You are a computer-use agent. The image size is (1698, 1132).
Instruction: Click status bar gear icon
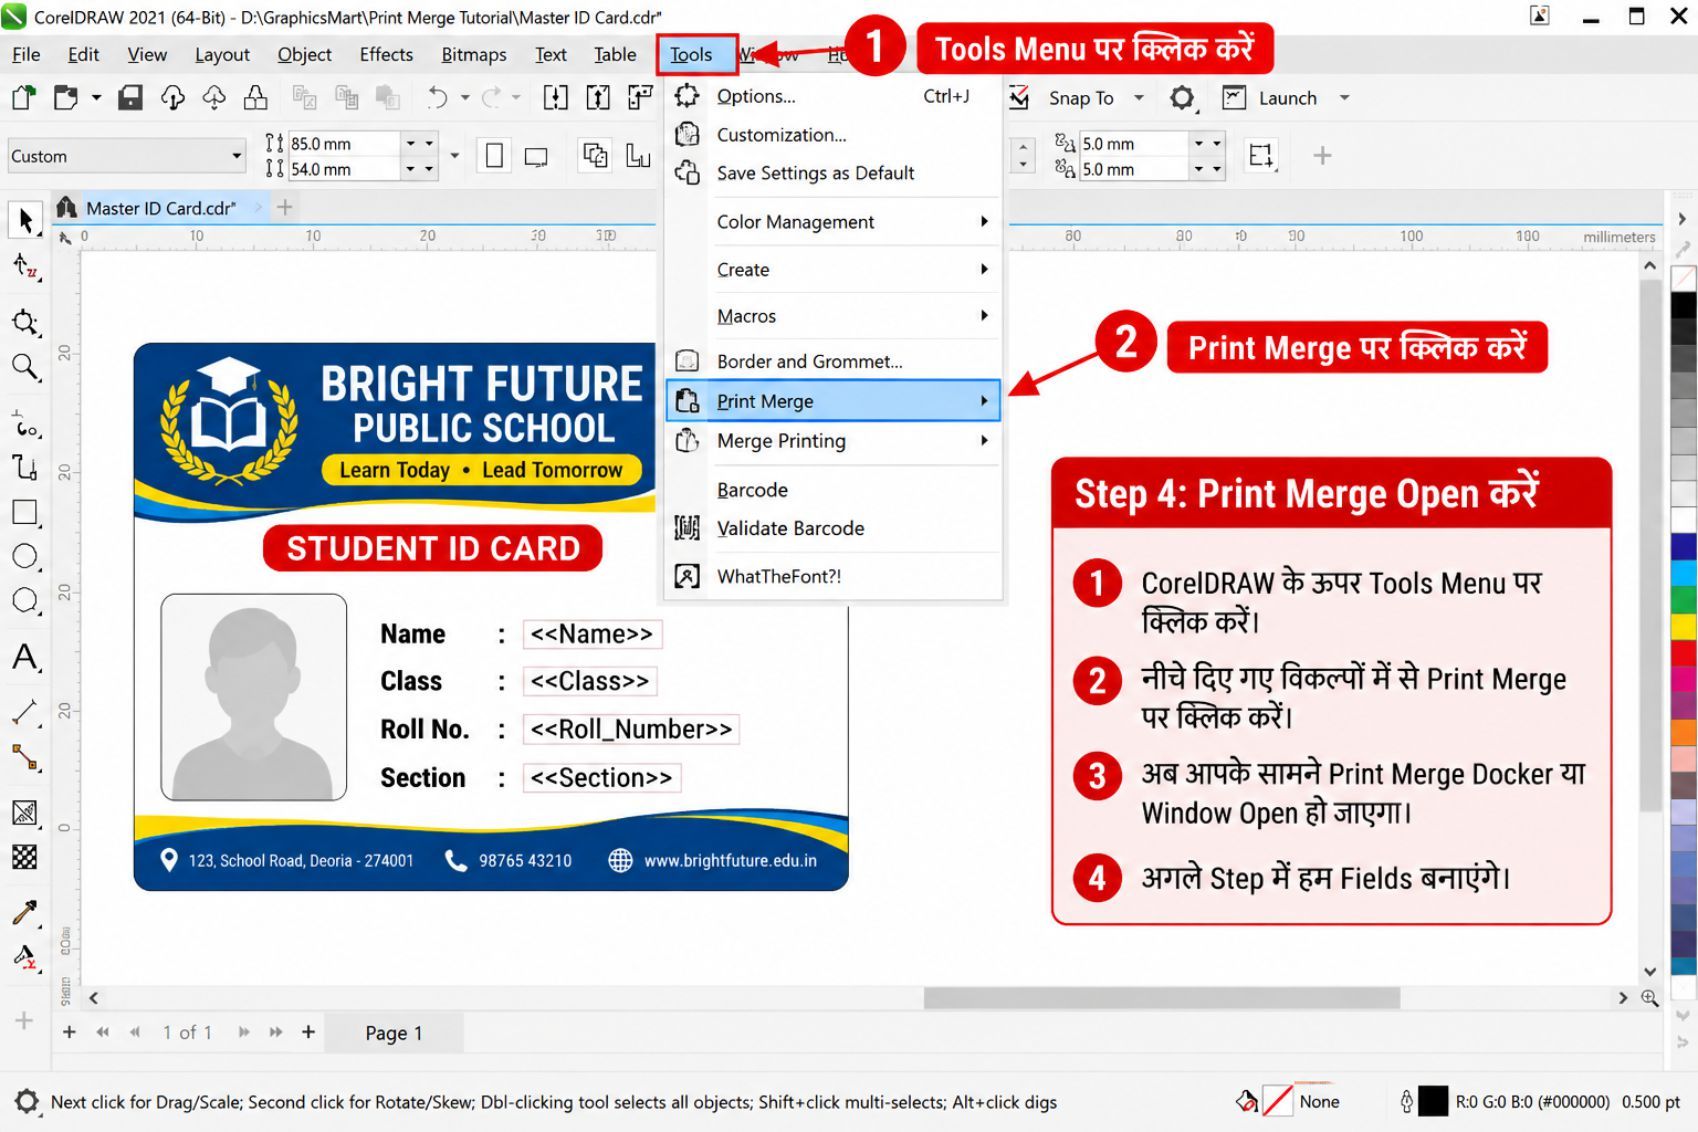pyautogui.click(x=27, y=1101)
